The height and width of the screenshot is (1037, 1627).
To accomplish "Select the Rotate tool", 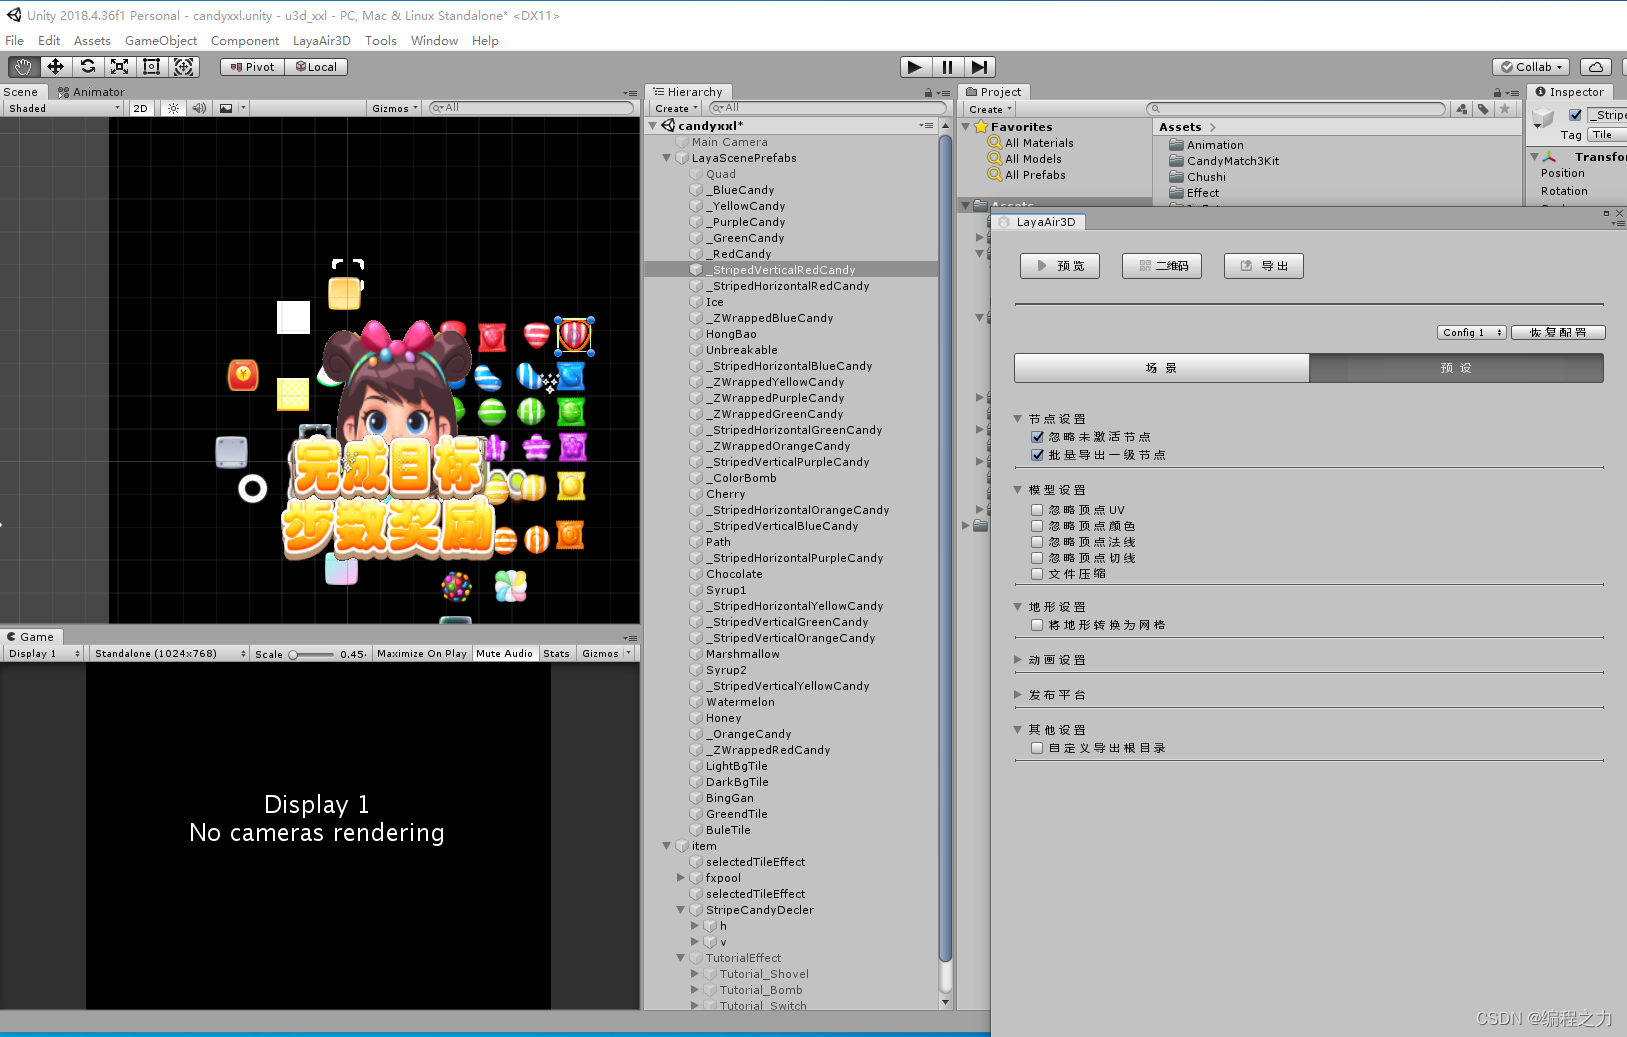I will pyautogui.click(x=87, y=67).
